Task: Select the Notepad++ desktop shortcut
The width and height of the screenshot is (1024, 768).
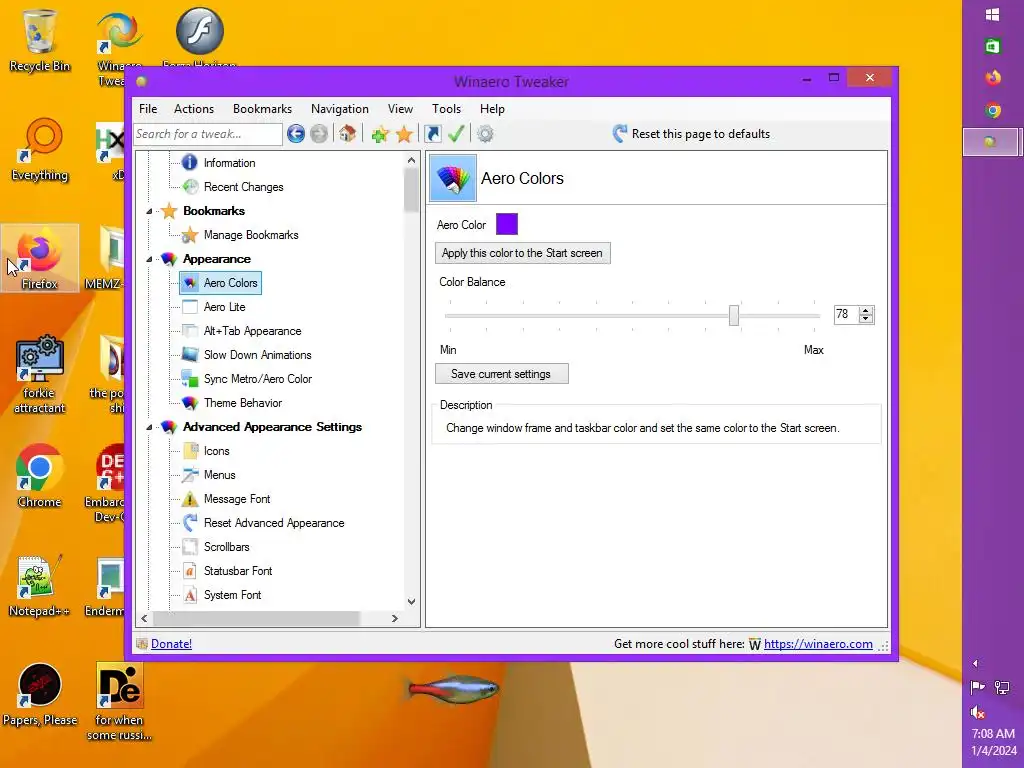Action: pyautogui.click(x=39, y=586)
